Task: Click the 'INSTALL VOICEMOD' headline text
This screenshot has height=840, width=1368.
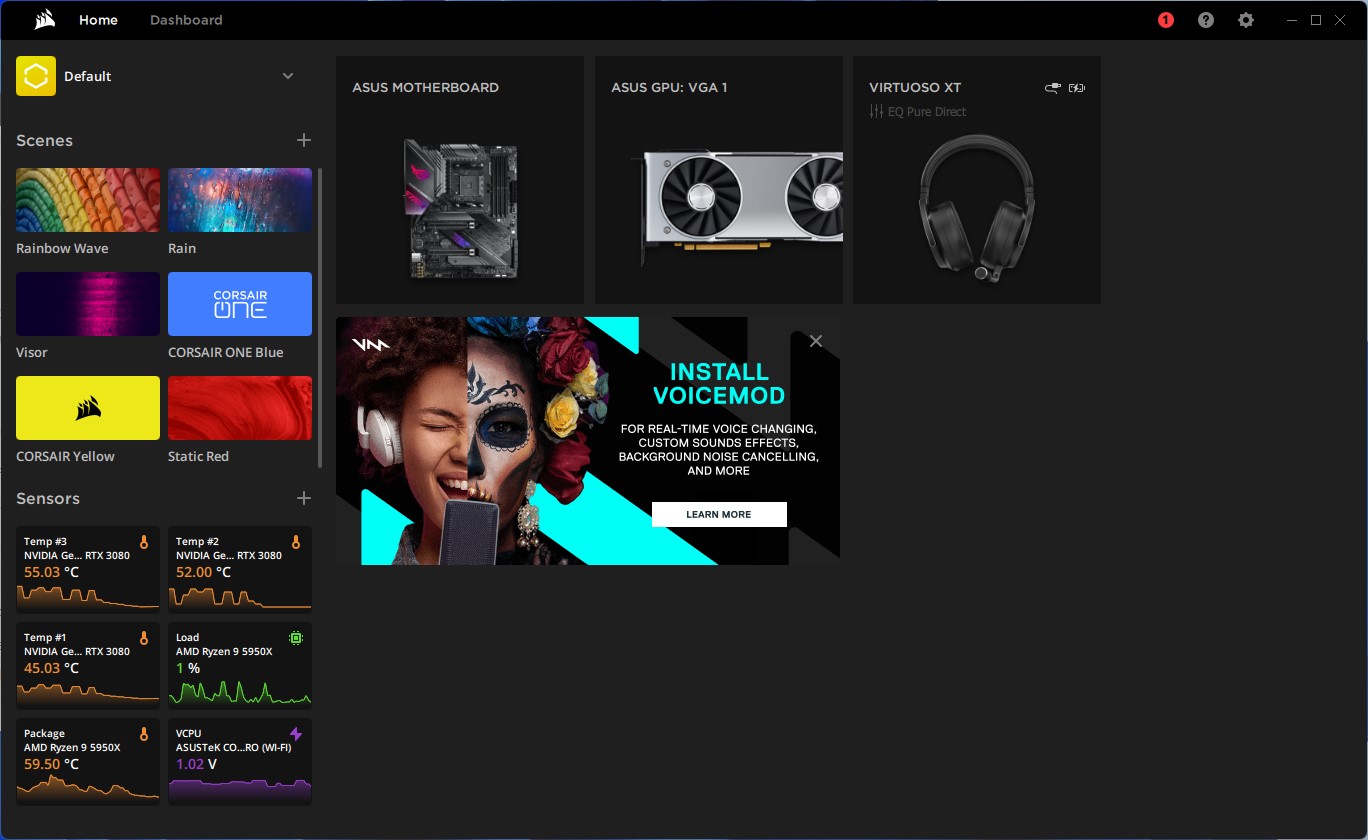Action: tap(719, 384)
